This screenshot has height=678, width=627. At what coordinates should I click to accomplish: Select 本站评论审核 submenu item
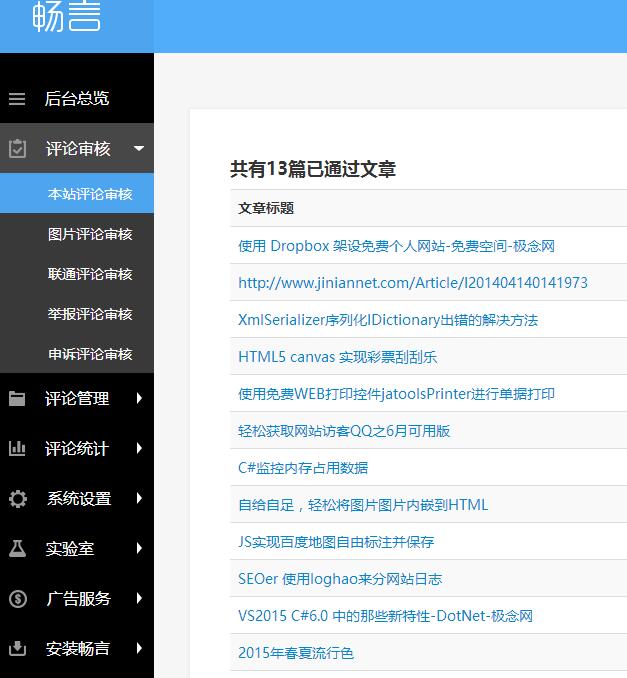coord(90,194)
